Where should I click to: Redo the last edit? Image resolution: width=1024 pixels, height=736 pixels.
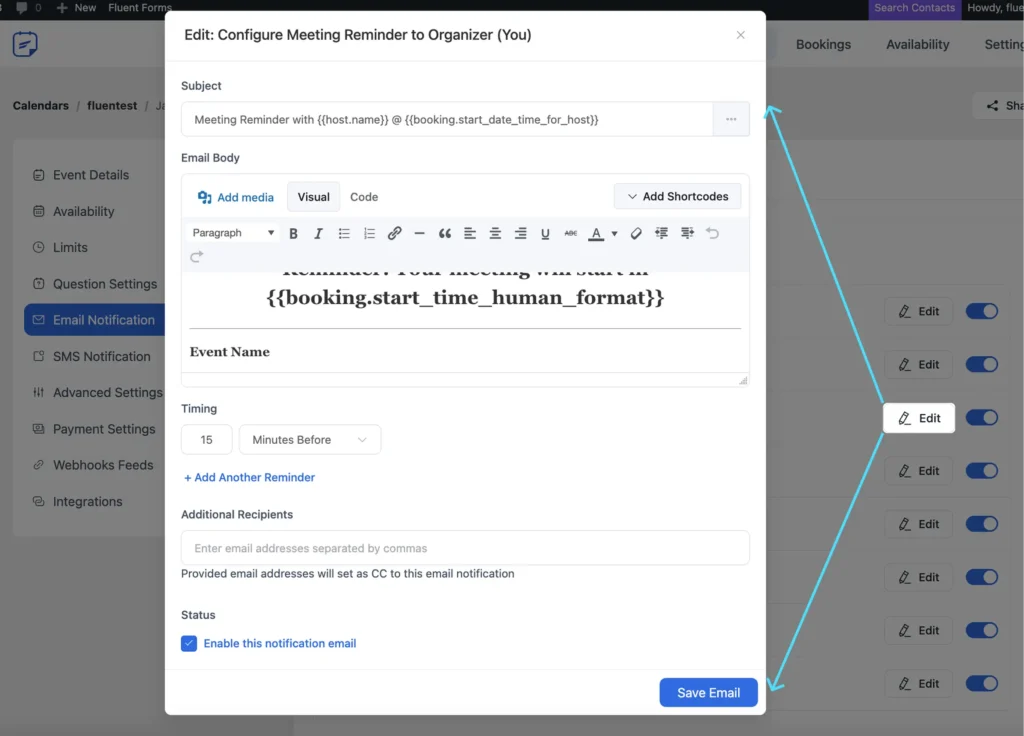[197, 257]
